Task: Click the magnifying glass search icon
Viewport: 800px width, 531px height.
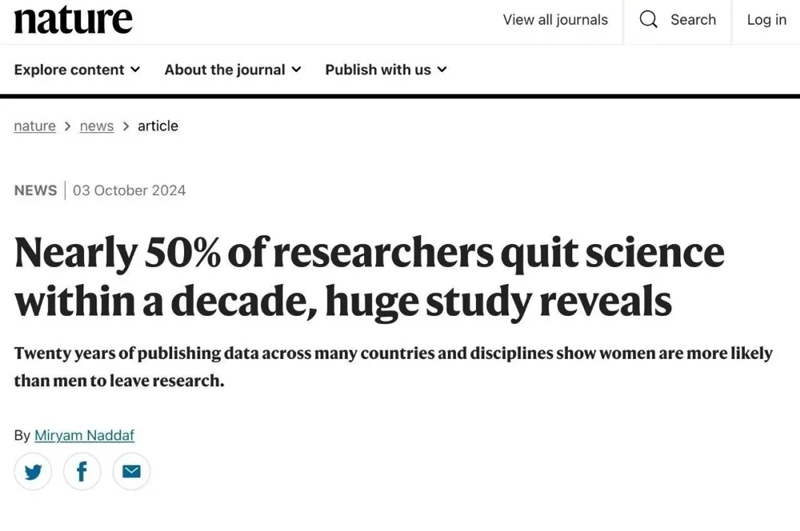Action: [x=648, y=19]
